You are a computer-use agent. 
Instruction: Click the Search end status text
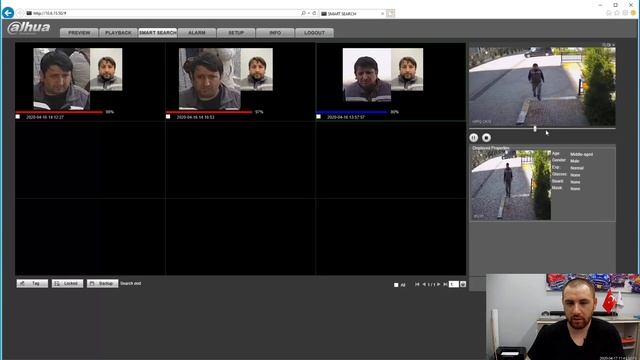[131, 283]
